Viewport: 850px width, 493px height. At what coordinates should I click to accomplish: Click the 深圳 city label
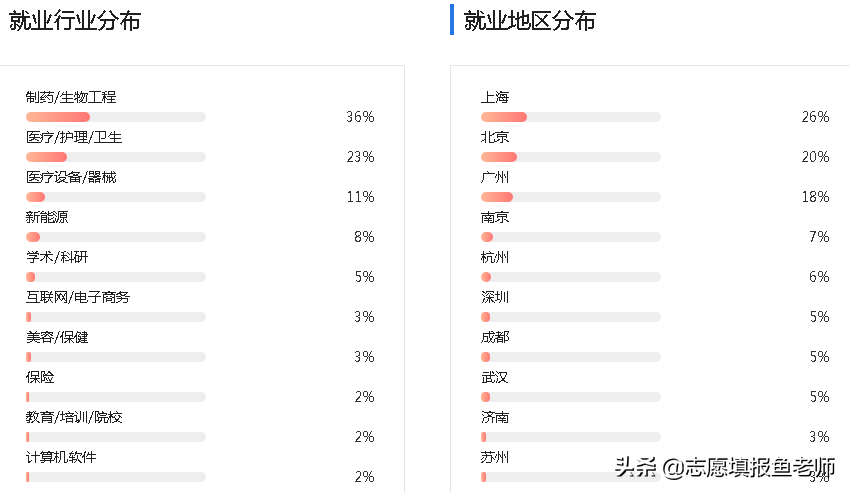tap(495, 297)
